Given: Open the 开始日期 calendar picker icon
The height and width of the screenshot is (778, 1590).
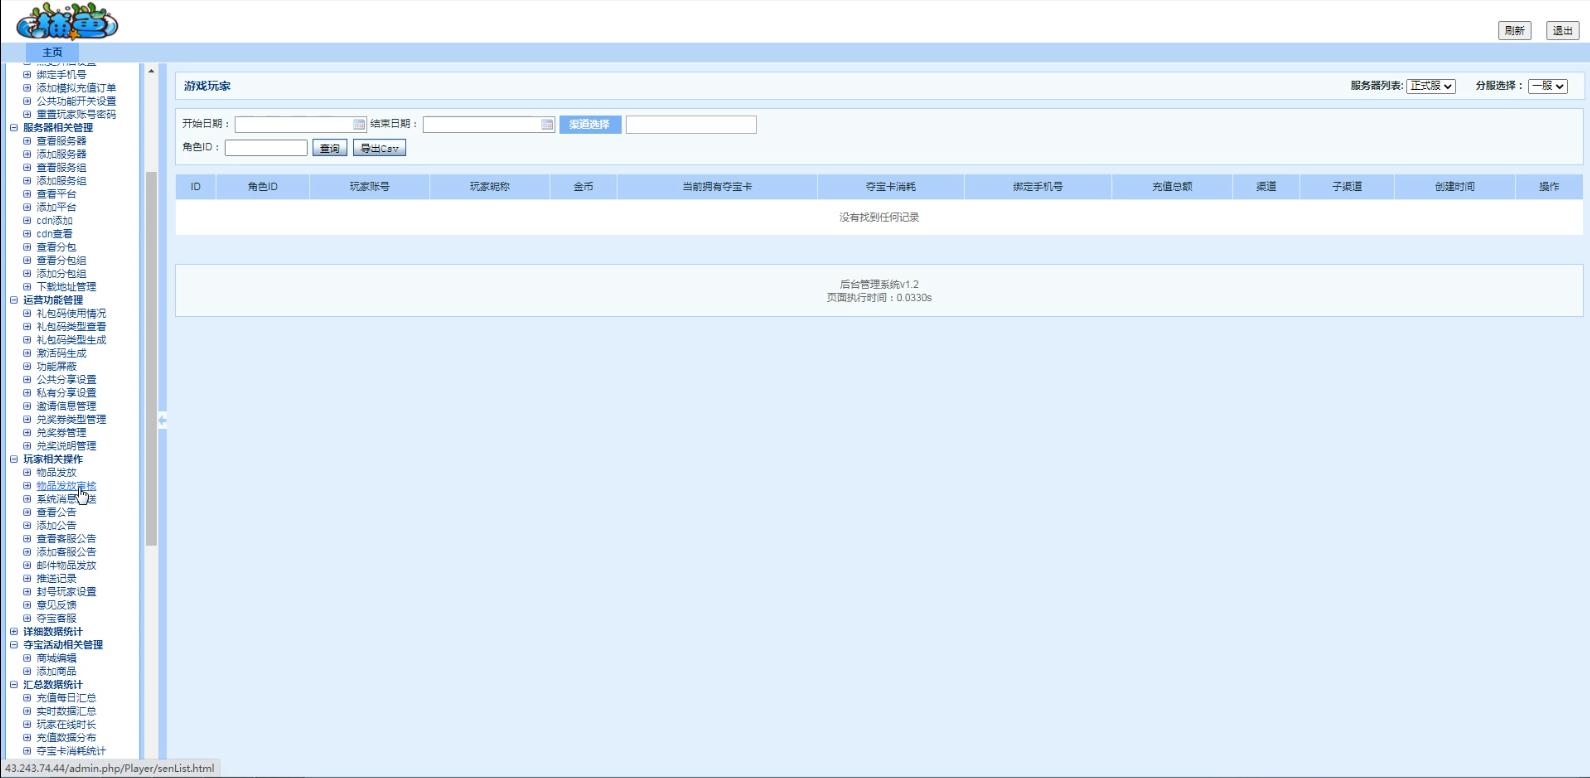Looking at the screenshot, I should pos(359,125).
